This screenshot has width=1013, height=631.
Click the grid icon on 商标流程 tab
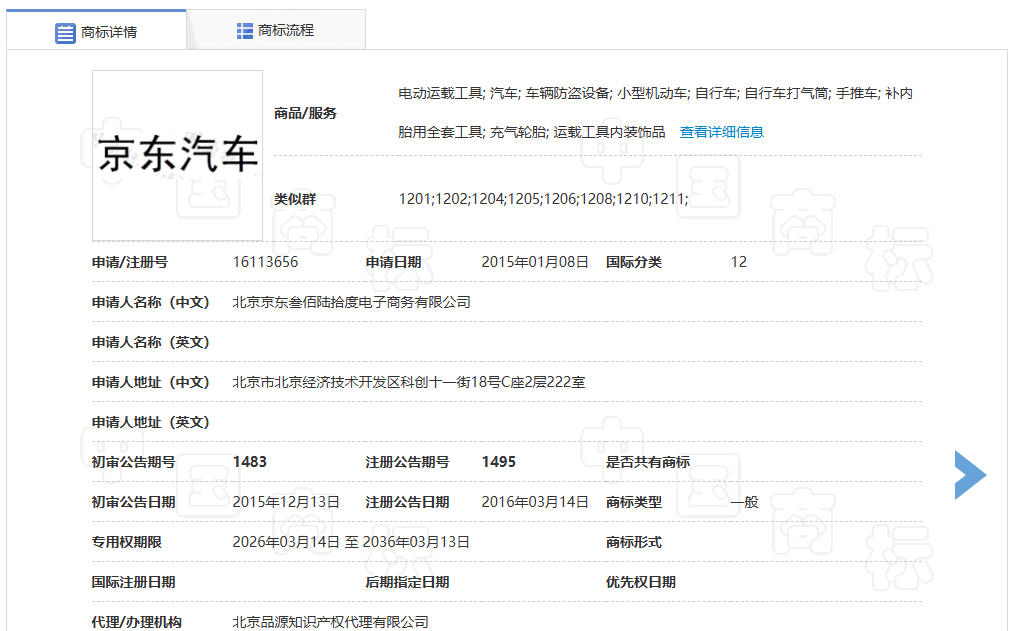click(245, 31)
